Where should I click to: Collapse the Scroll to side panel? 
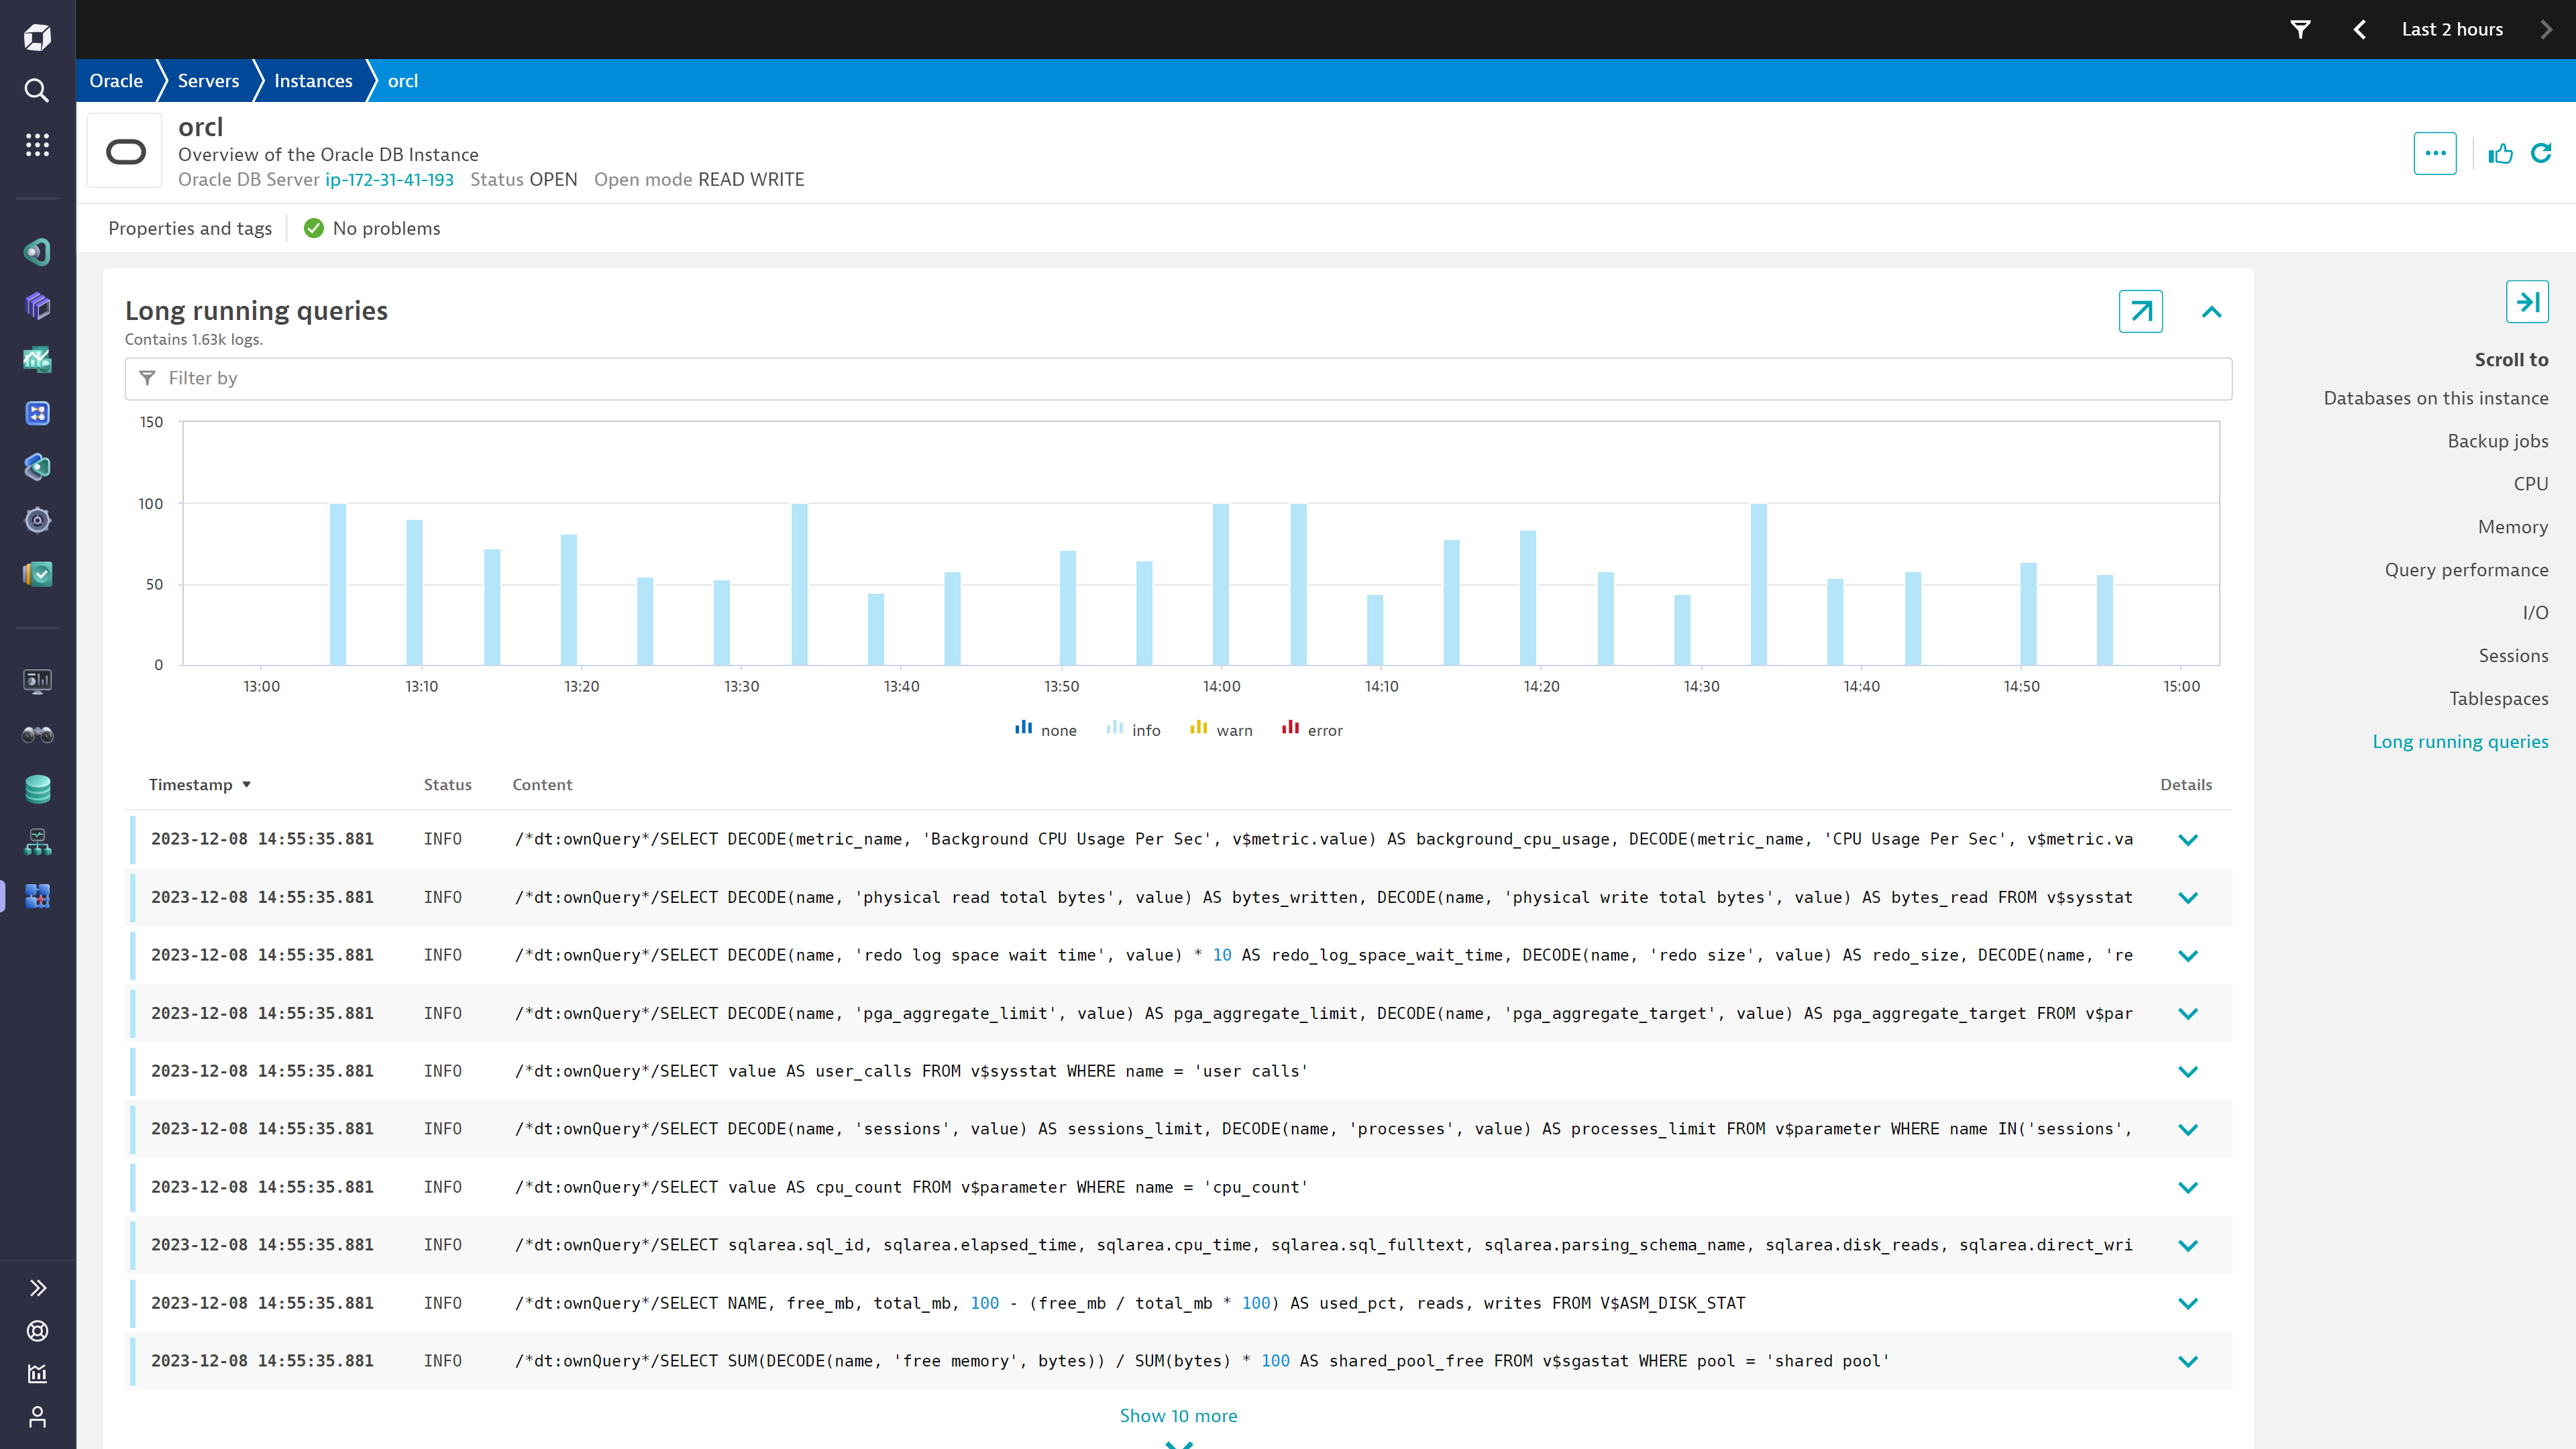point(2527,302)
